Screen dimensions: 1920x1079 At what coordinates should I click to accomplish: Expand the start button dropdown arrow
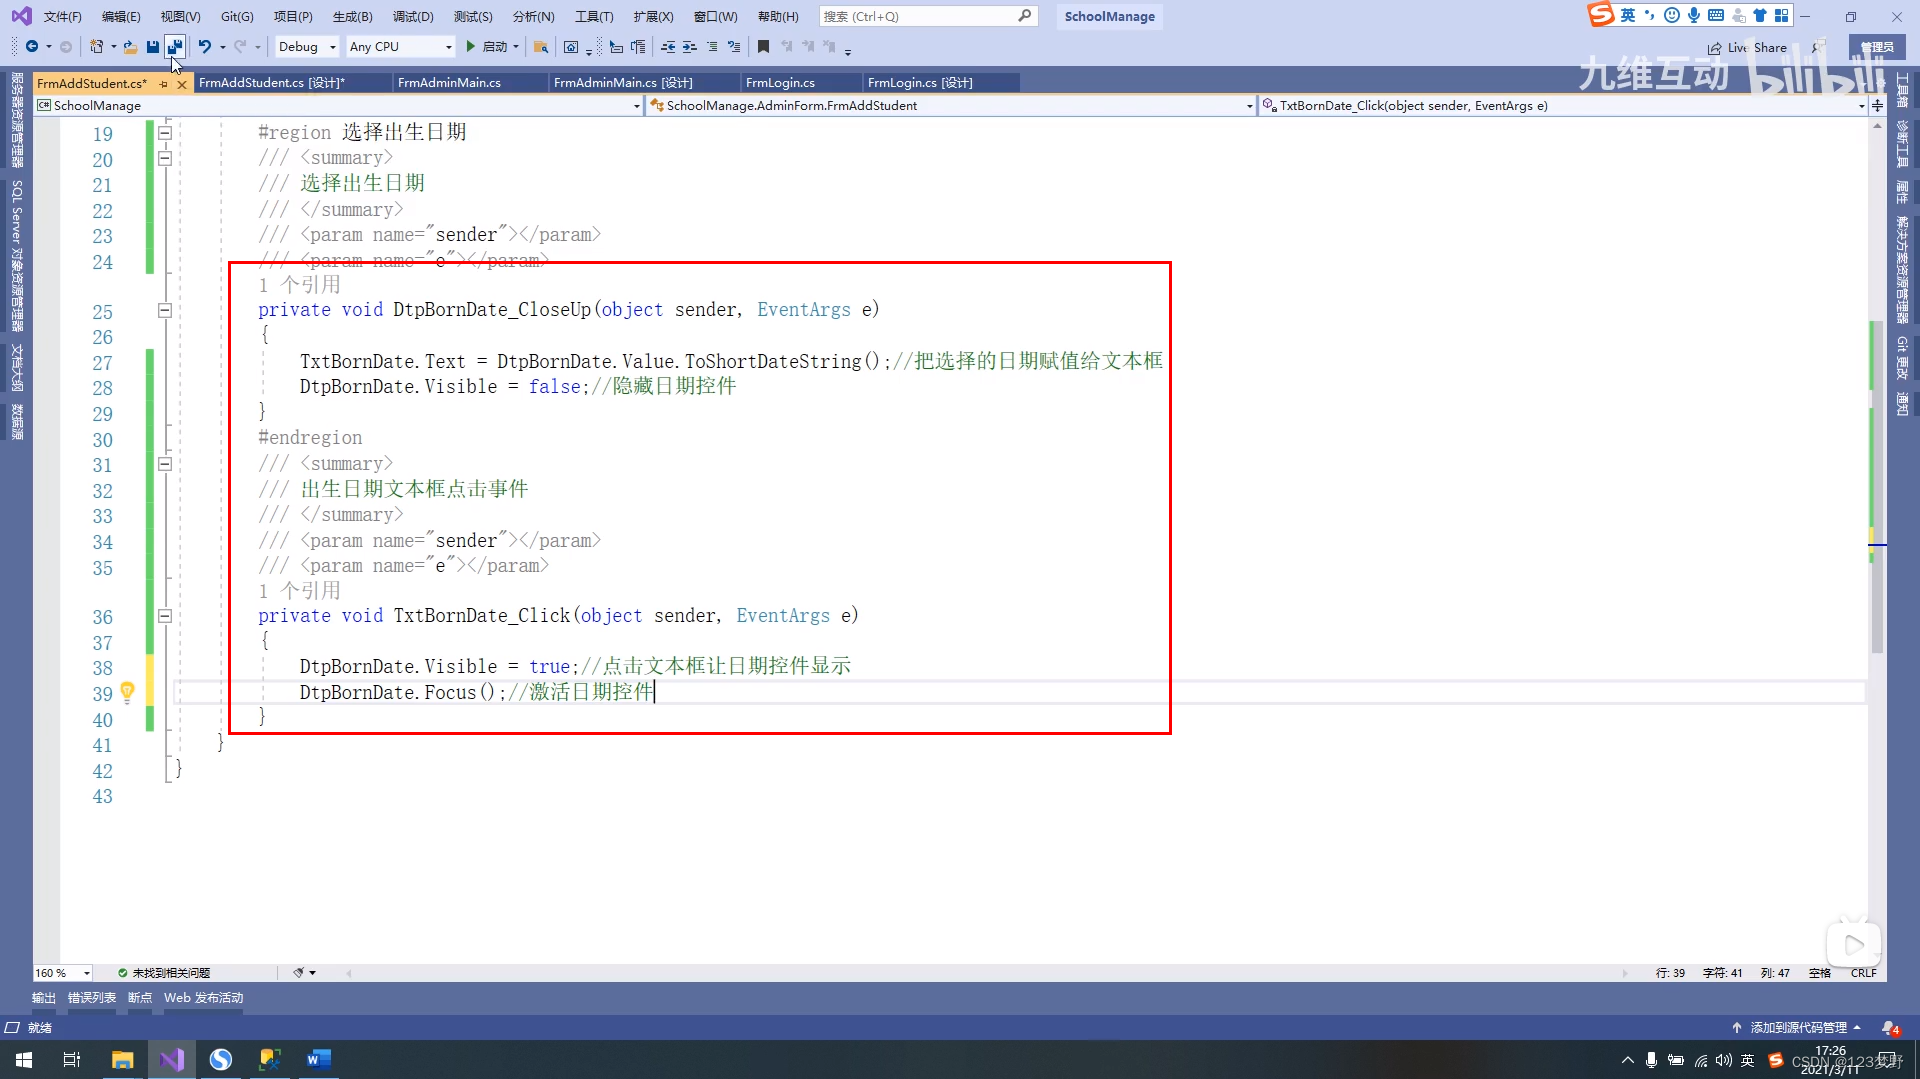click(516, 47)
